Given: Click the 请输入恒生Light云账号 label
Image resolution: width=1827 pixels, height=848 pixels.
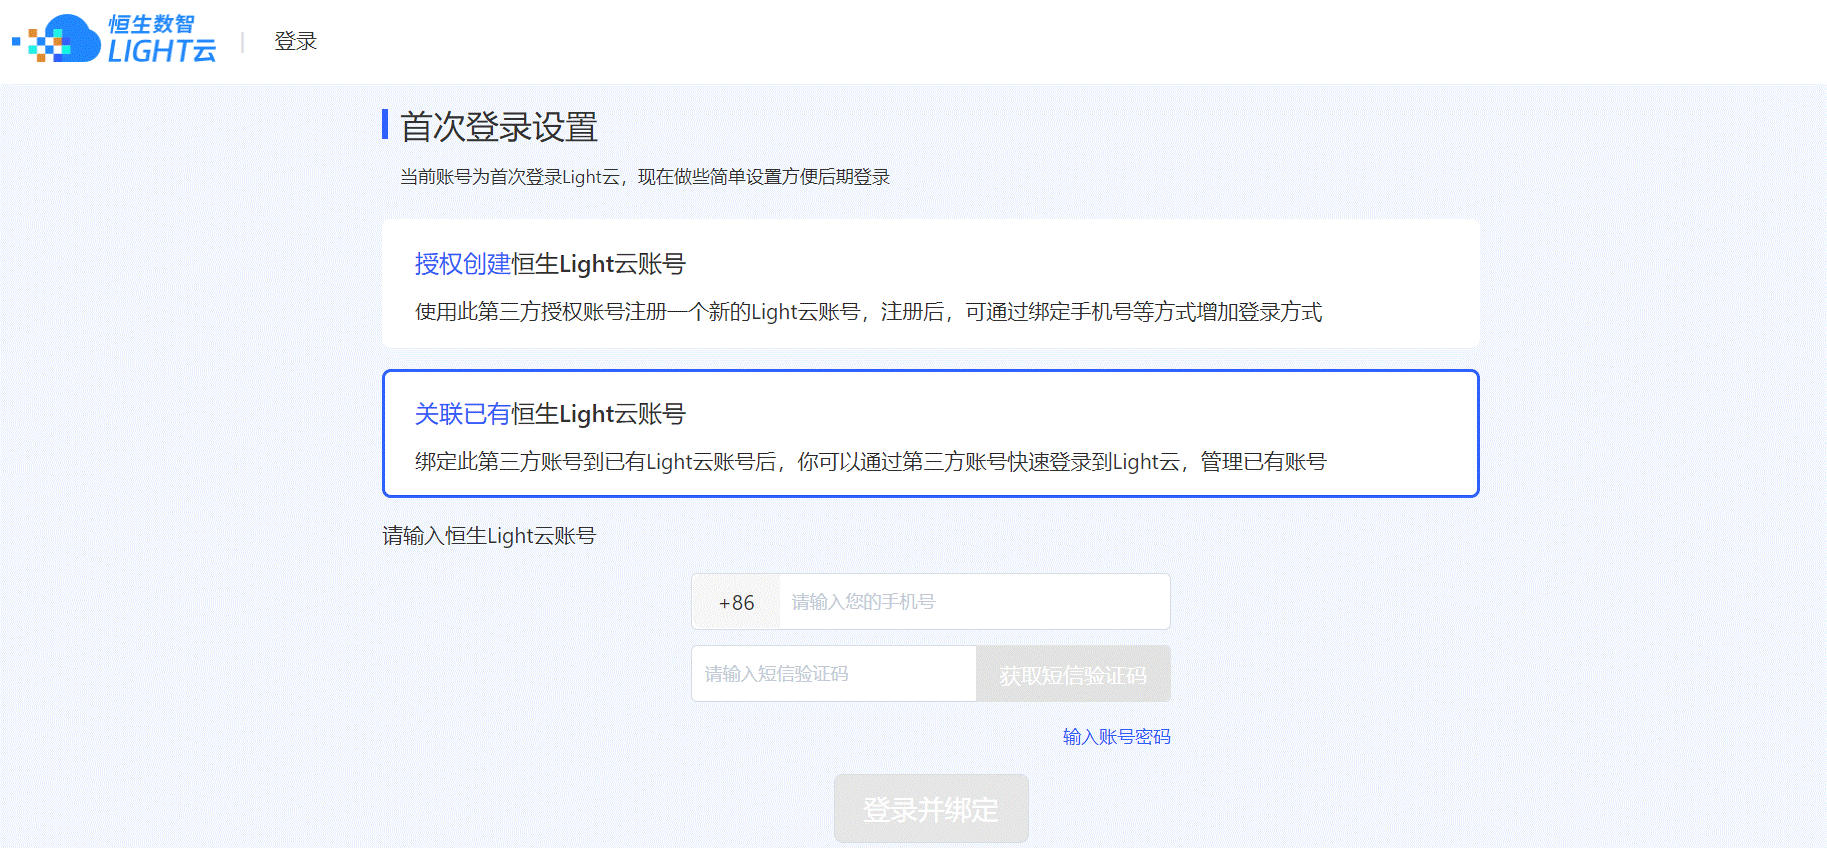Looking at the screenshot, I should [x=489, y=536].
